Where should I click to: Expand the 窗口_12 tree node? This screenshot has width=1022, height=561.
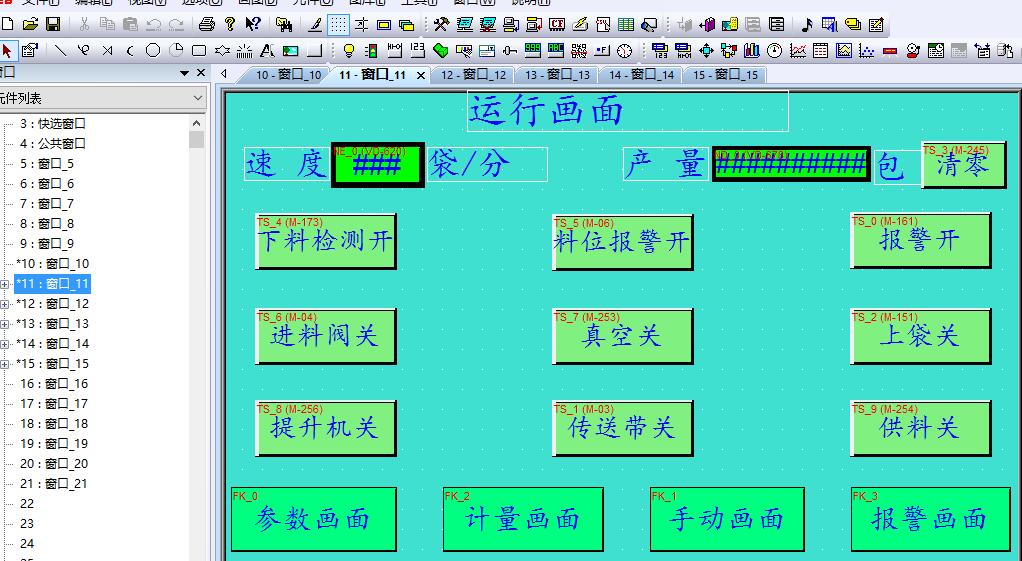pyautogui.click(x=5, y=304)
